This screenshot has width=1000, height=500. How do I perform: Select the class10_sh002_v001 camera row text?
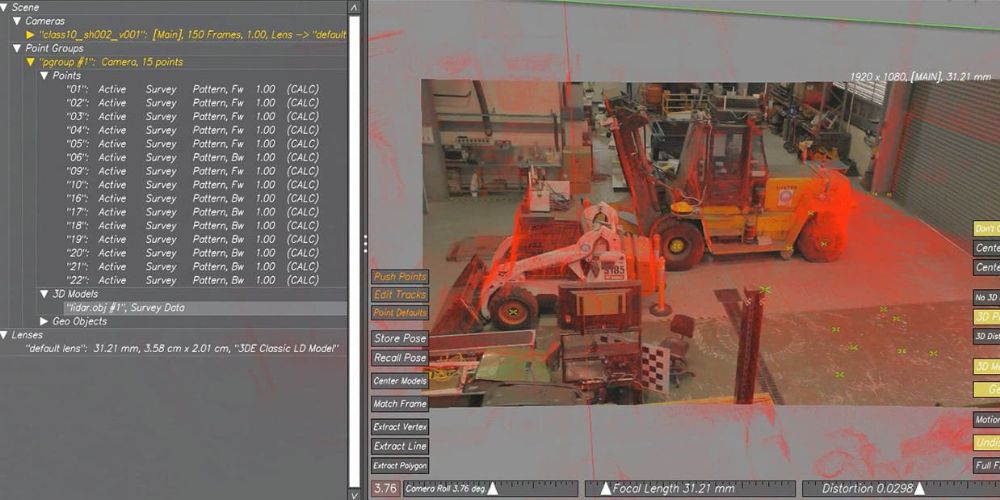[193, 35]
